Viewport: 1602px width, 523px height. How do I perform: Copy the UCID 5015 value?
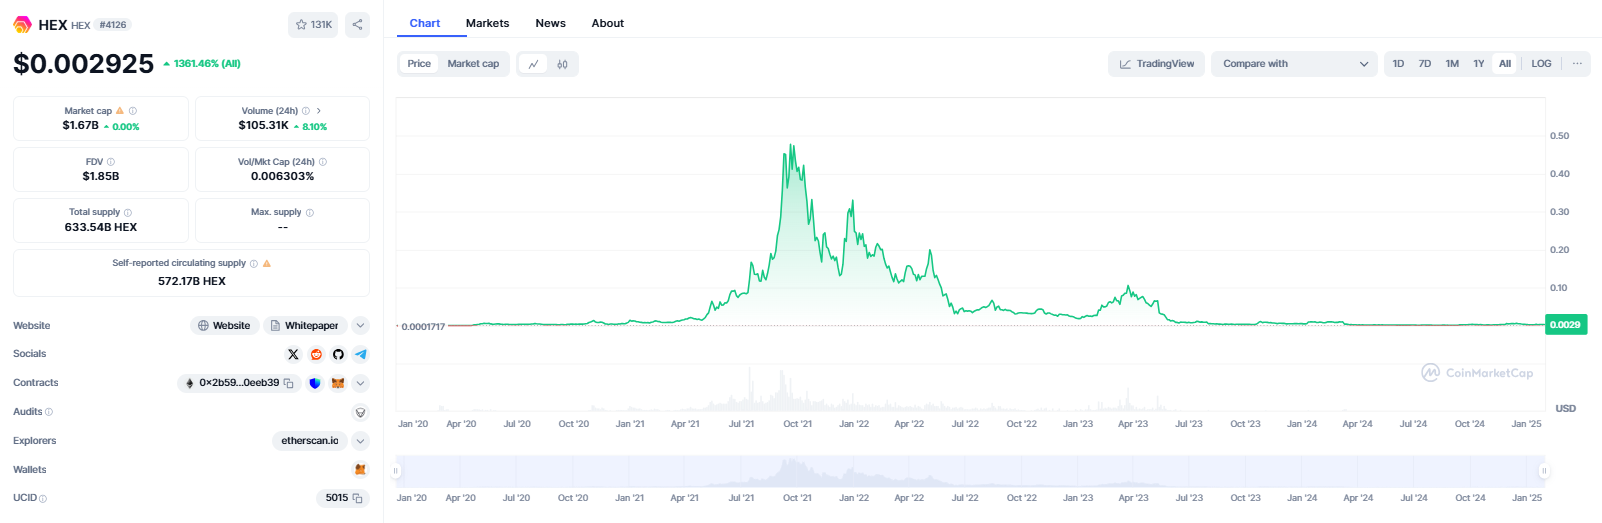coord(357,498)
